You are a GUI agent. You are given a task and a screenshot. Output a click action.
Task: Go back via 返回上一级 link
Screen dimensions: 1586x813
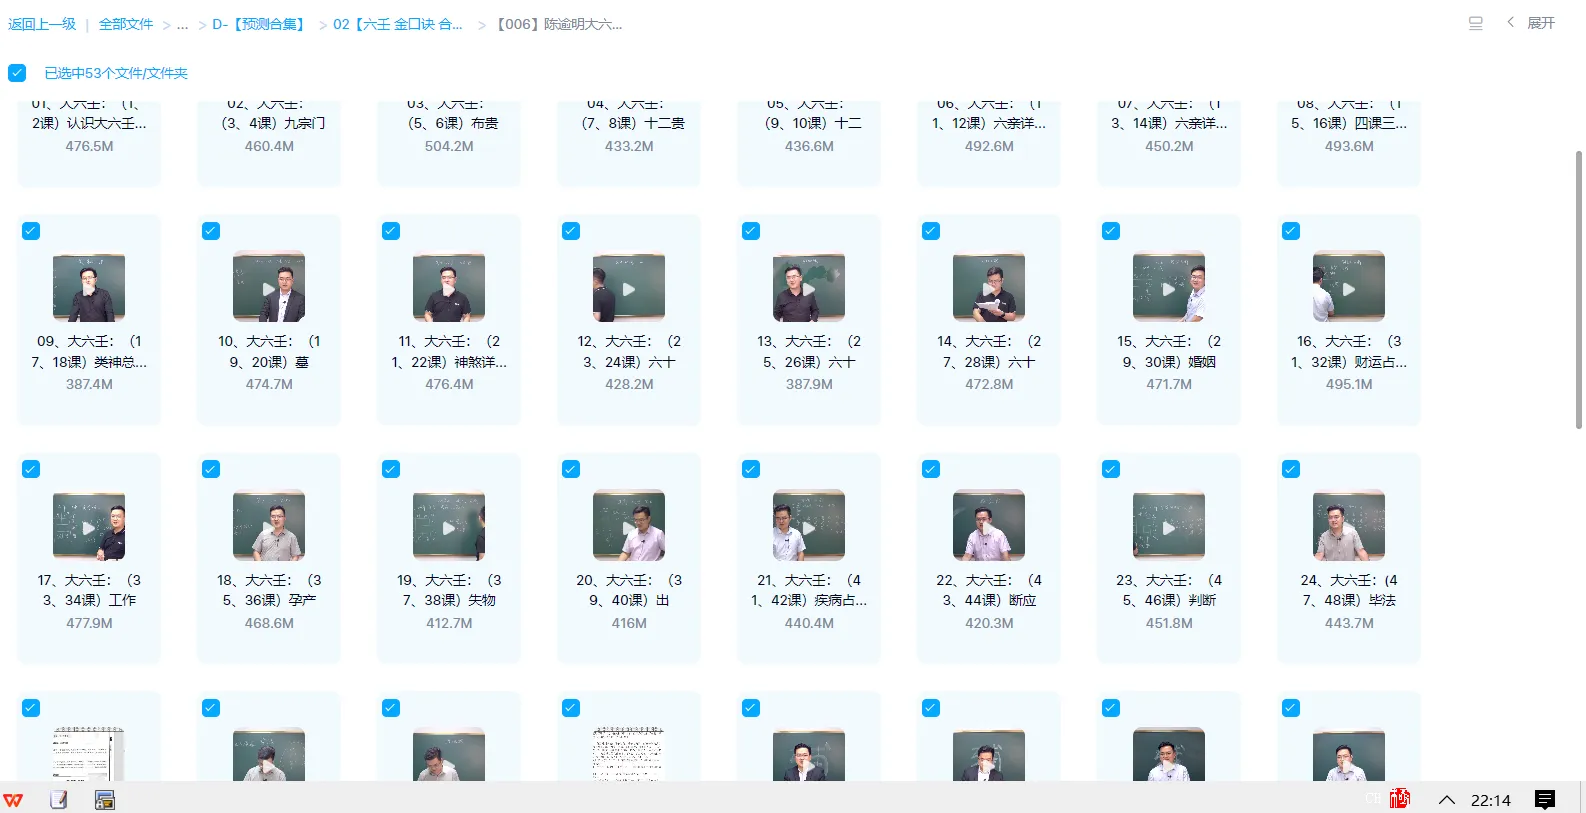pos(42,24)
